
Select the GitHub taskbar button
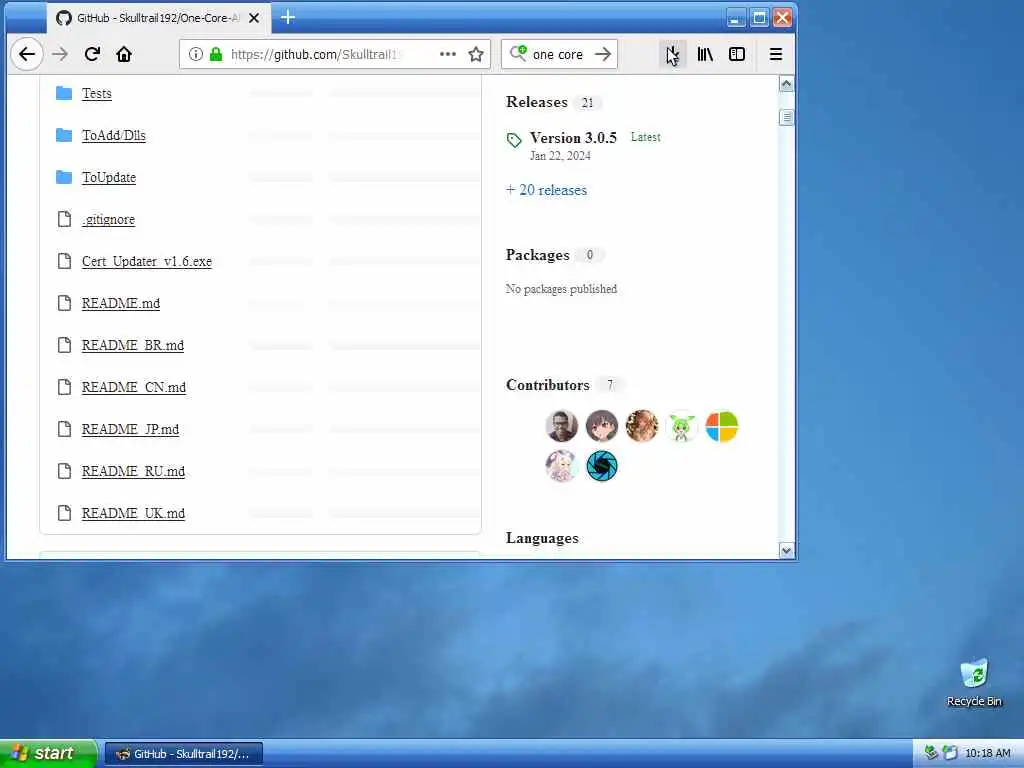point(184,754)
